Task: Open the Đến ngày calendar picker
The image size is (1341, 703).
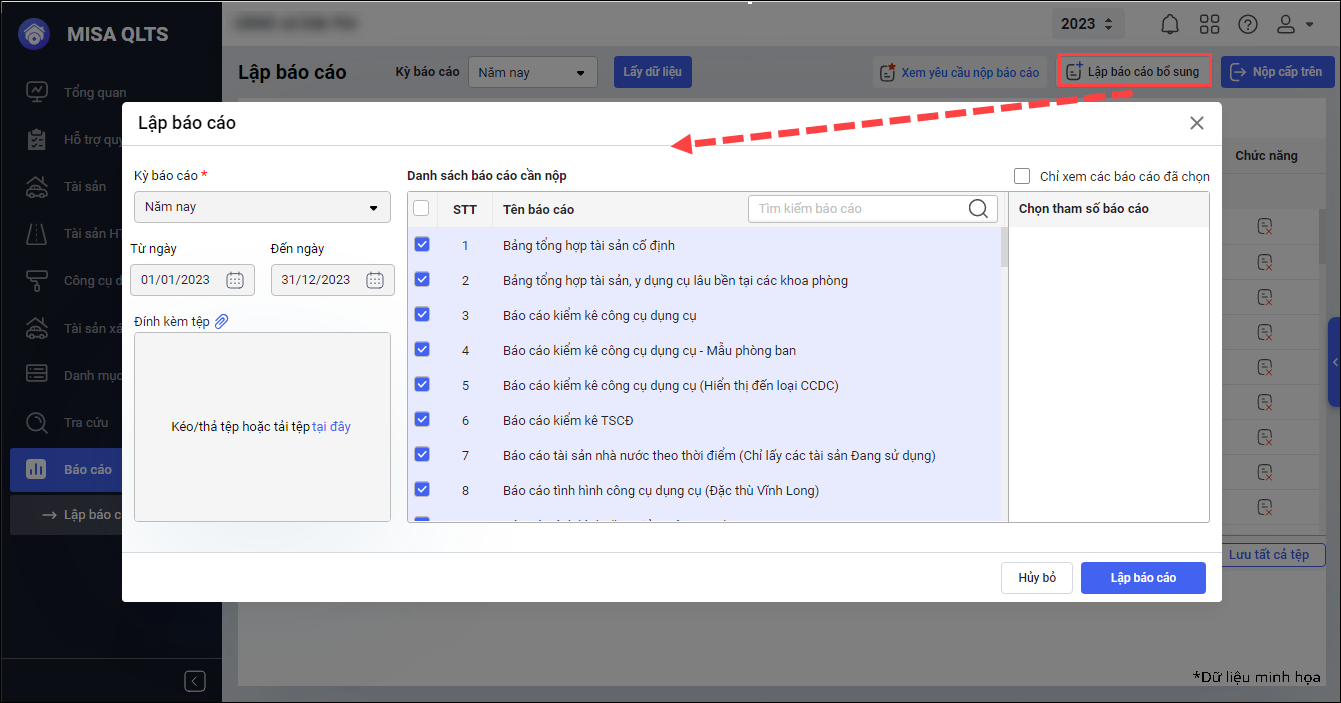Action: [375, 280]
